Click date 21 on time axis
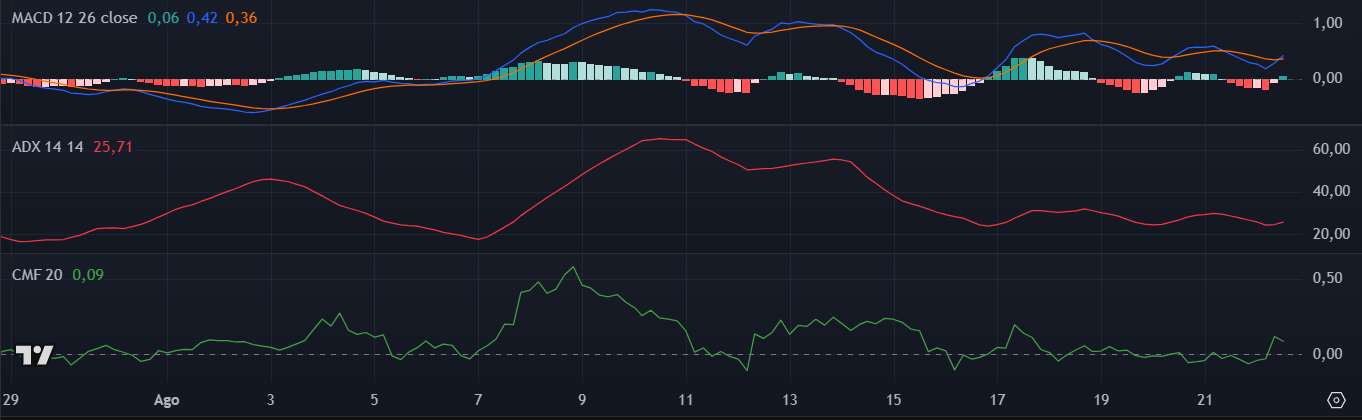This screenshot has width=1362, height=420. pyautogui.click(x=1206, y=400)
